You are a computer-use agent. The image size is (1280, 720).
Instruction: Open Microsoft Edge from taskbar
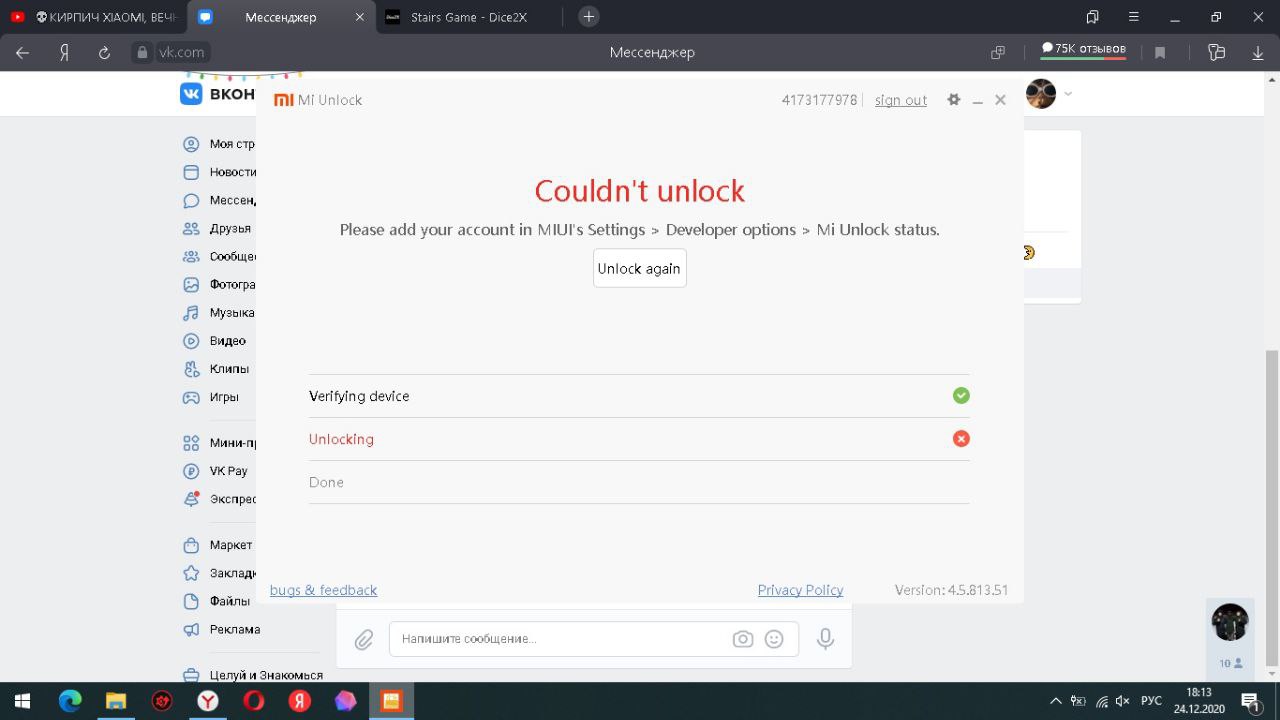[x=69, y=701]
